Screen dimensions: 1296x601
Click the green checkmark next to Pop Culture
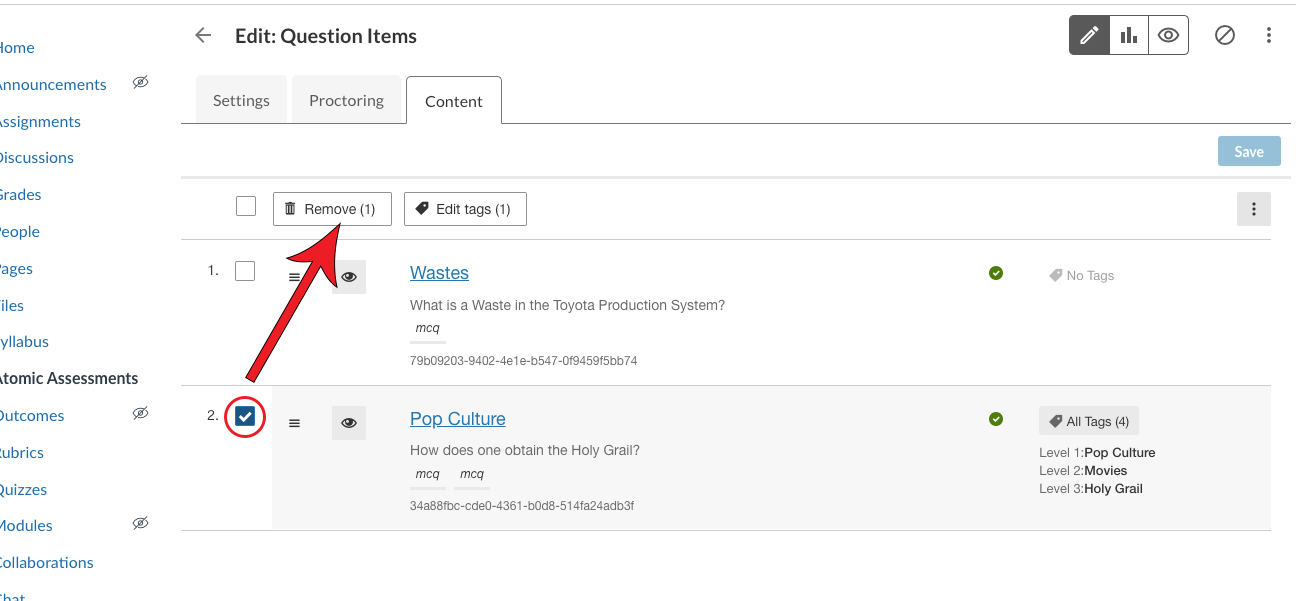(x=996, y=419)
